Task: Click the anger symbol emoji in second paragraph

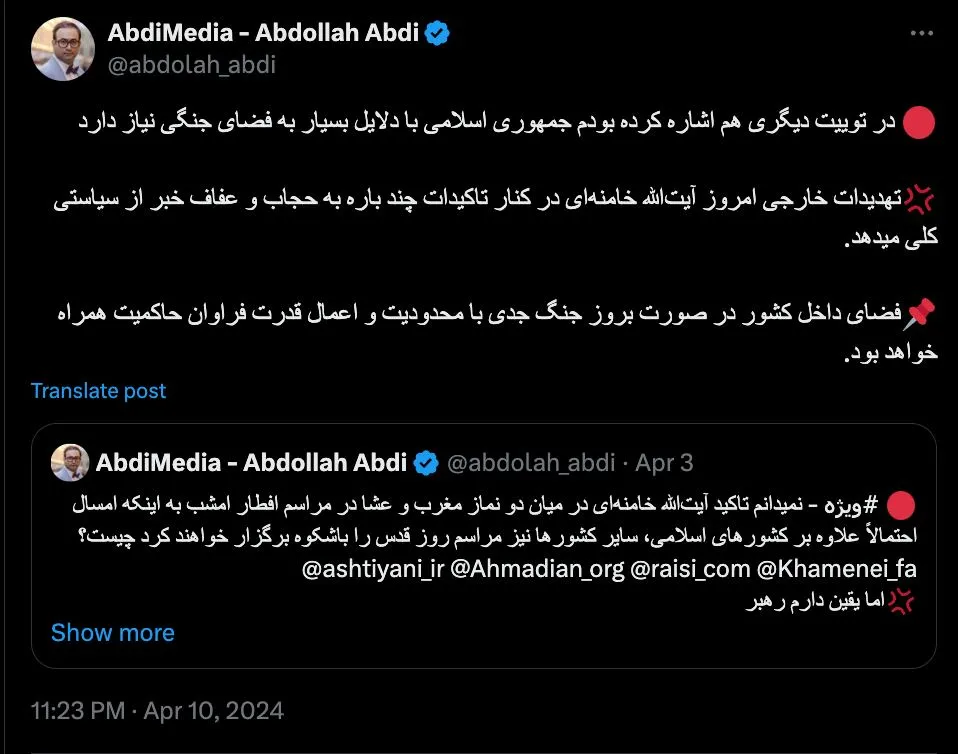Action: [919, 199]
